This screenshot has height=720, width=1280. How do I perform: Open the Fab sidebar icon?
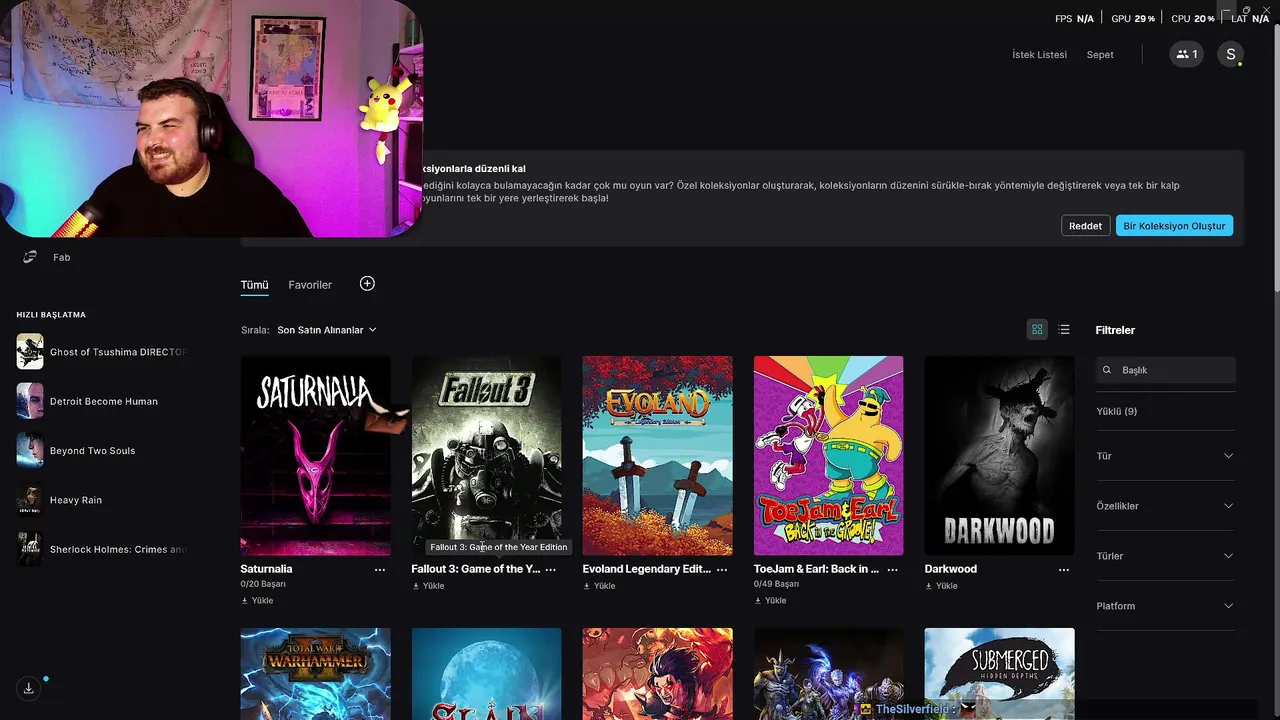30,257
